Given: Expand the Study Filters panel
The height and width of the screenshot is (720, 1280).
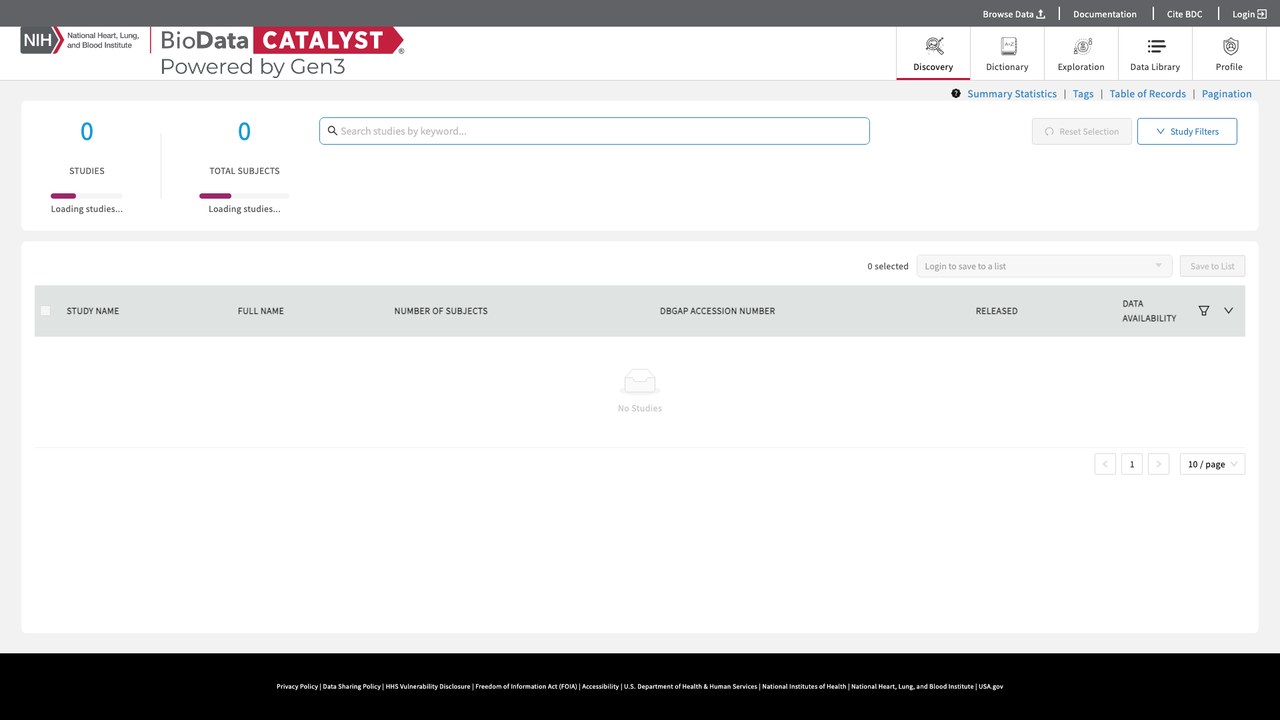Looking at the screenshot, I should tap(1187, 131).
